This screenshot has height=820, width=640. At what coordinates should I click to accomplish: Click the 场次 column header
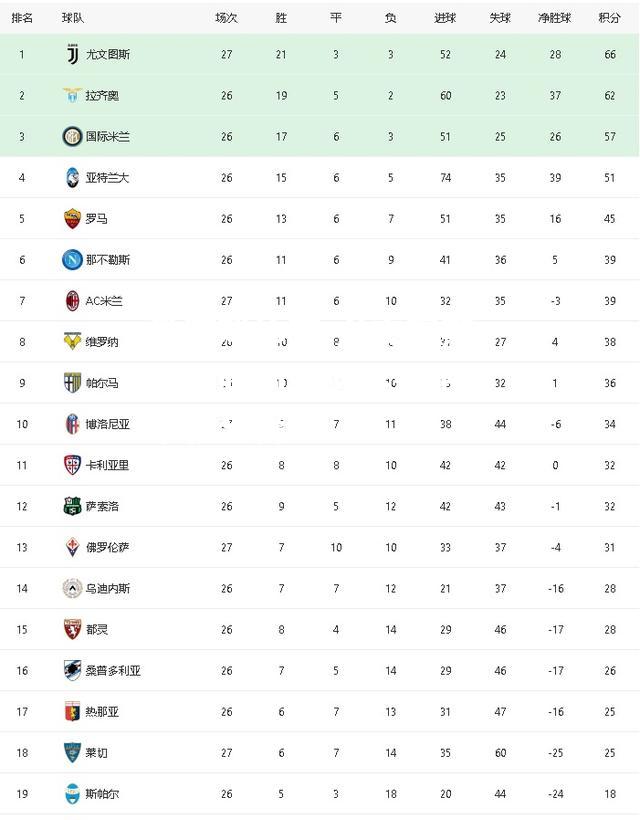tap(226, 18)
